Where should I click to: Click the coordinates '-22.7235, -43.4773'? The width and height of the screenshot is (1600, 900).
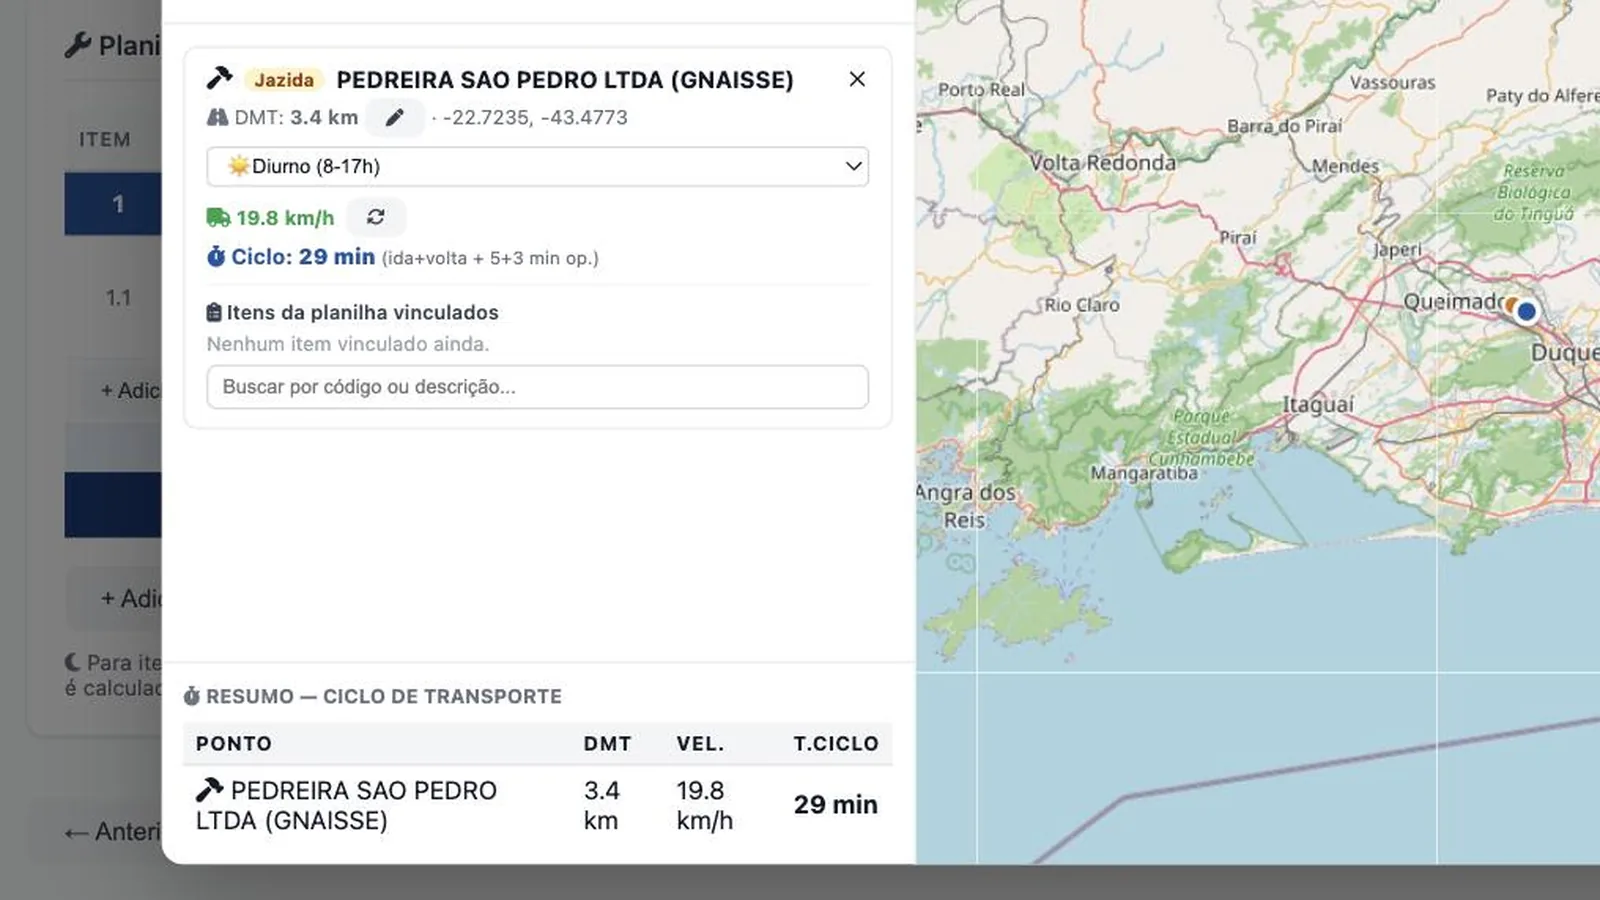click(535, 117)
